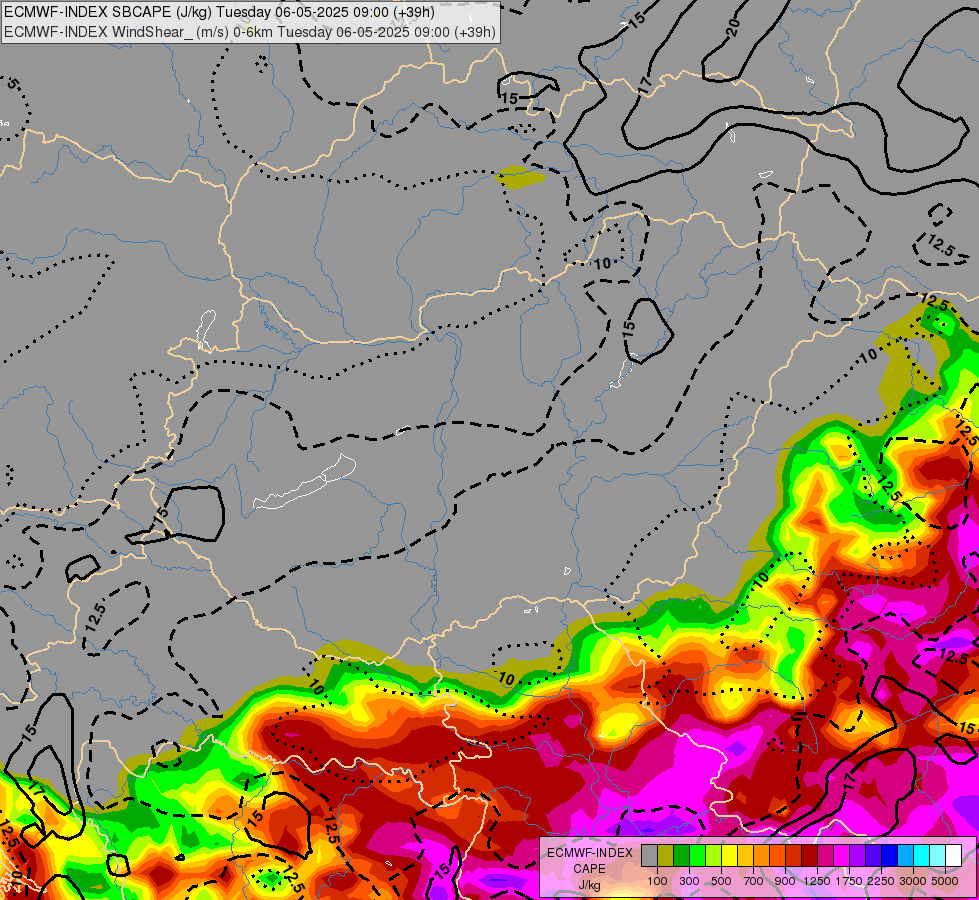The height and width of the screenshot is (900, 979).
Task: Click the sky blue legend swatch
Action: point(905,856)
